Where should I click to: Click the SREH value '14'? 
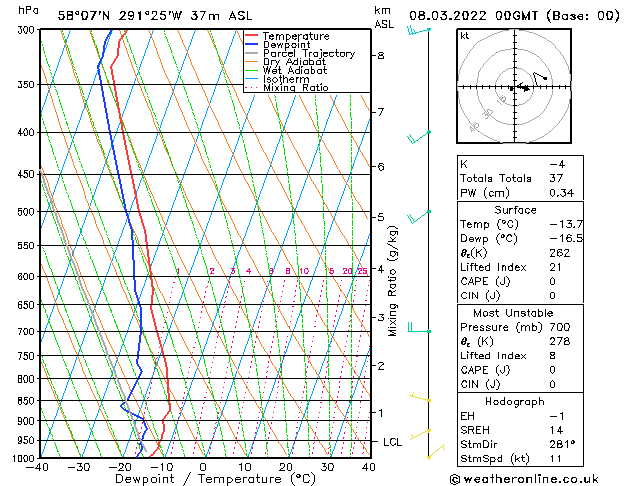[556, 430]
